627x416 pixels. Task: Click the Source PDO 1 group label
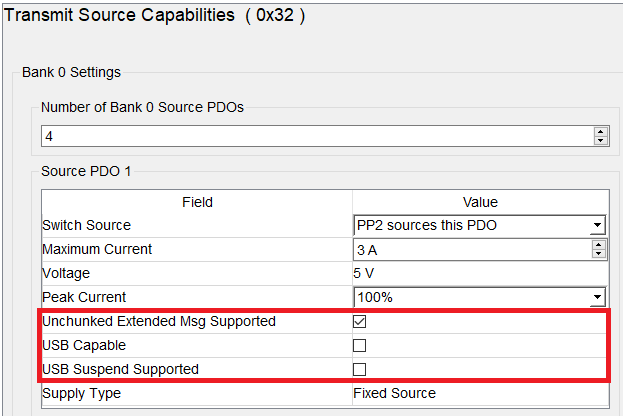click(x=86, y=171)
